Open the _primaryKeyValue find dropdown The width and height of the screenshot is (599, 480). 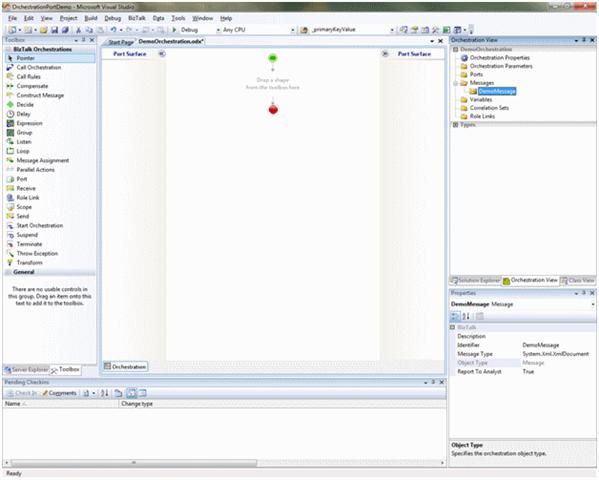[392, 30]
